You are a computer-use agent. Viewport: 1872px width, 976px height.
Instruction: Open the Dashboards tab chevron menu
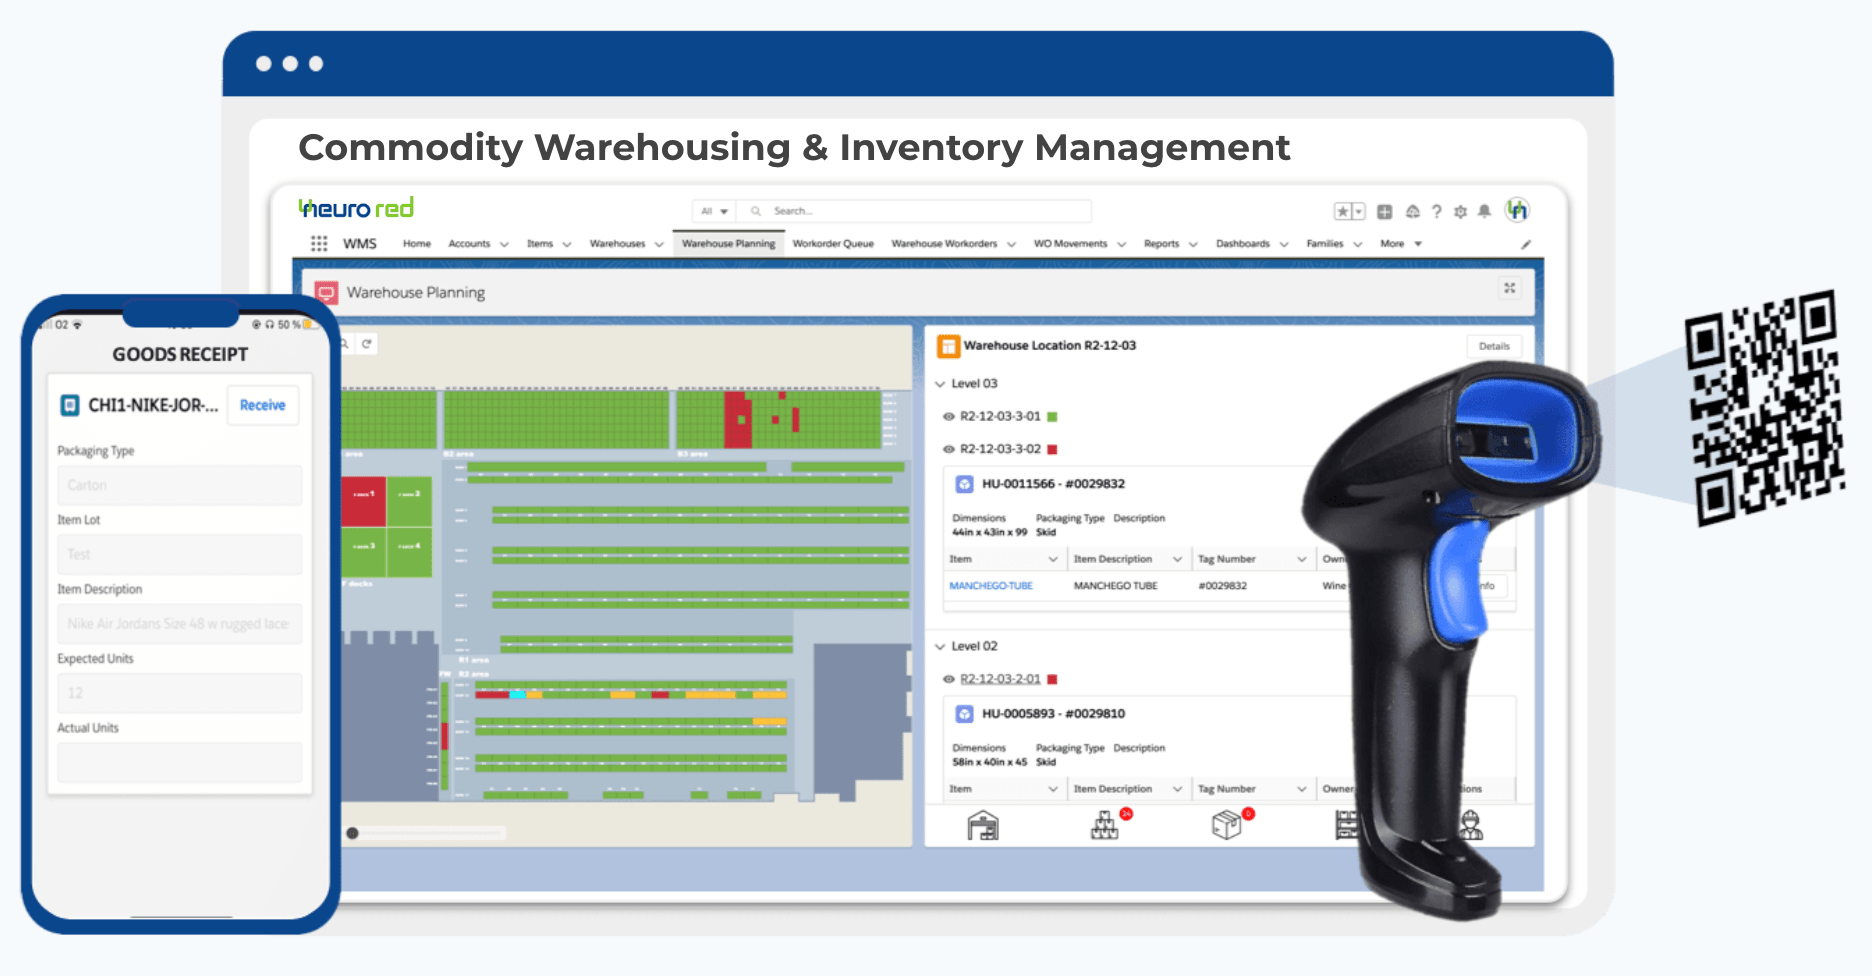tap(1284, 244)
